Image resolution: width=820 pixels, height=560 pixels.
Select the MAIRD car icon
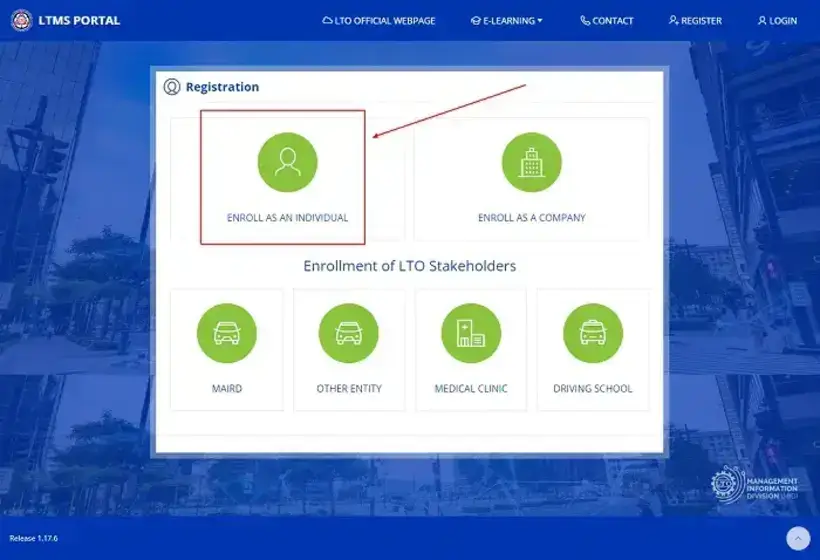coord(226,333)
